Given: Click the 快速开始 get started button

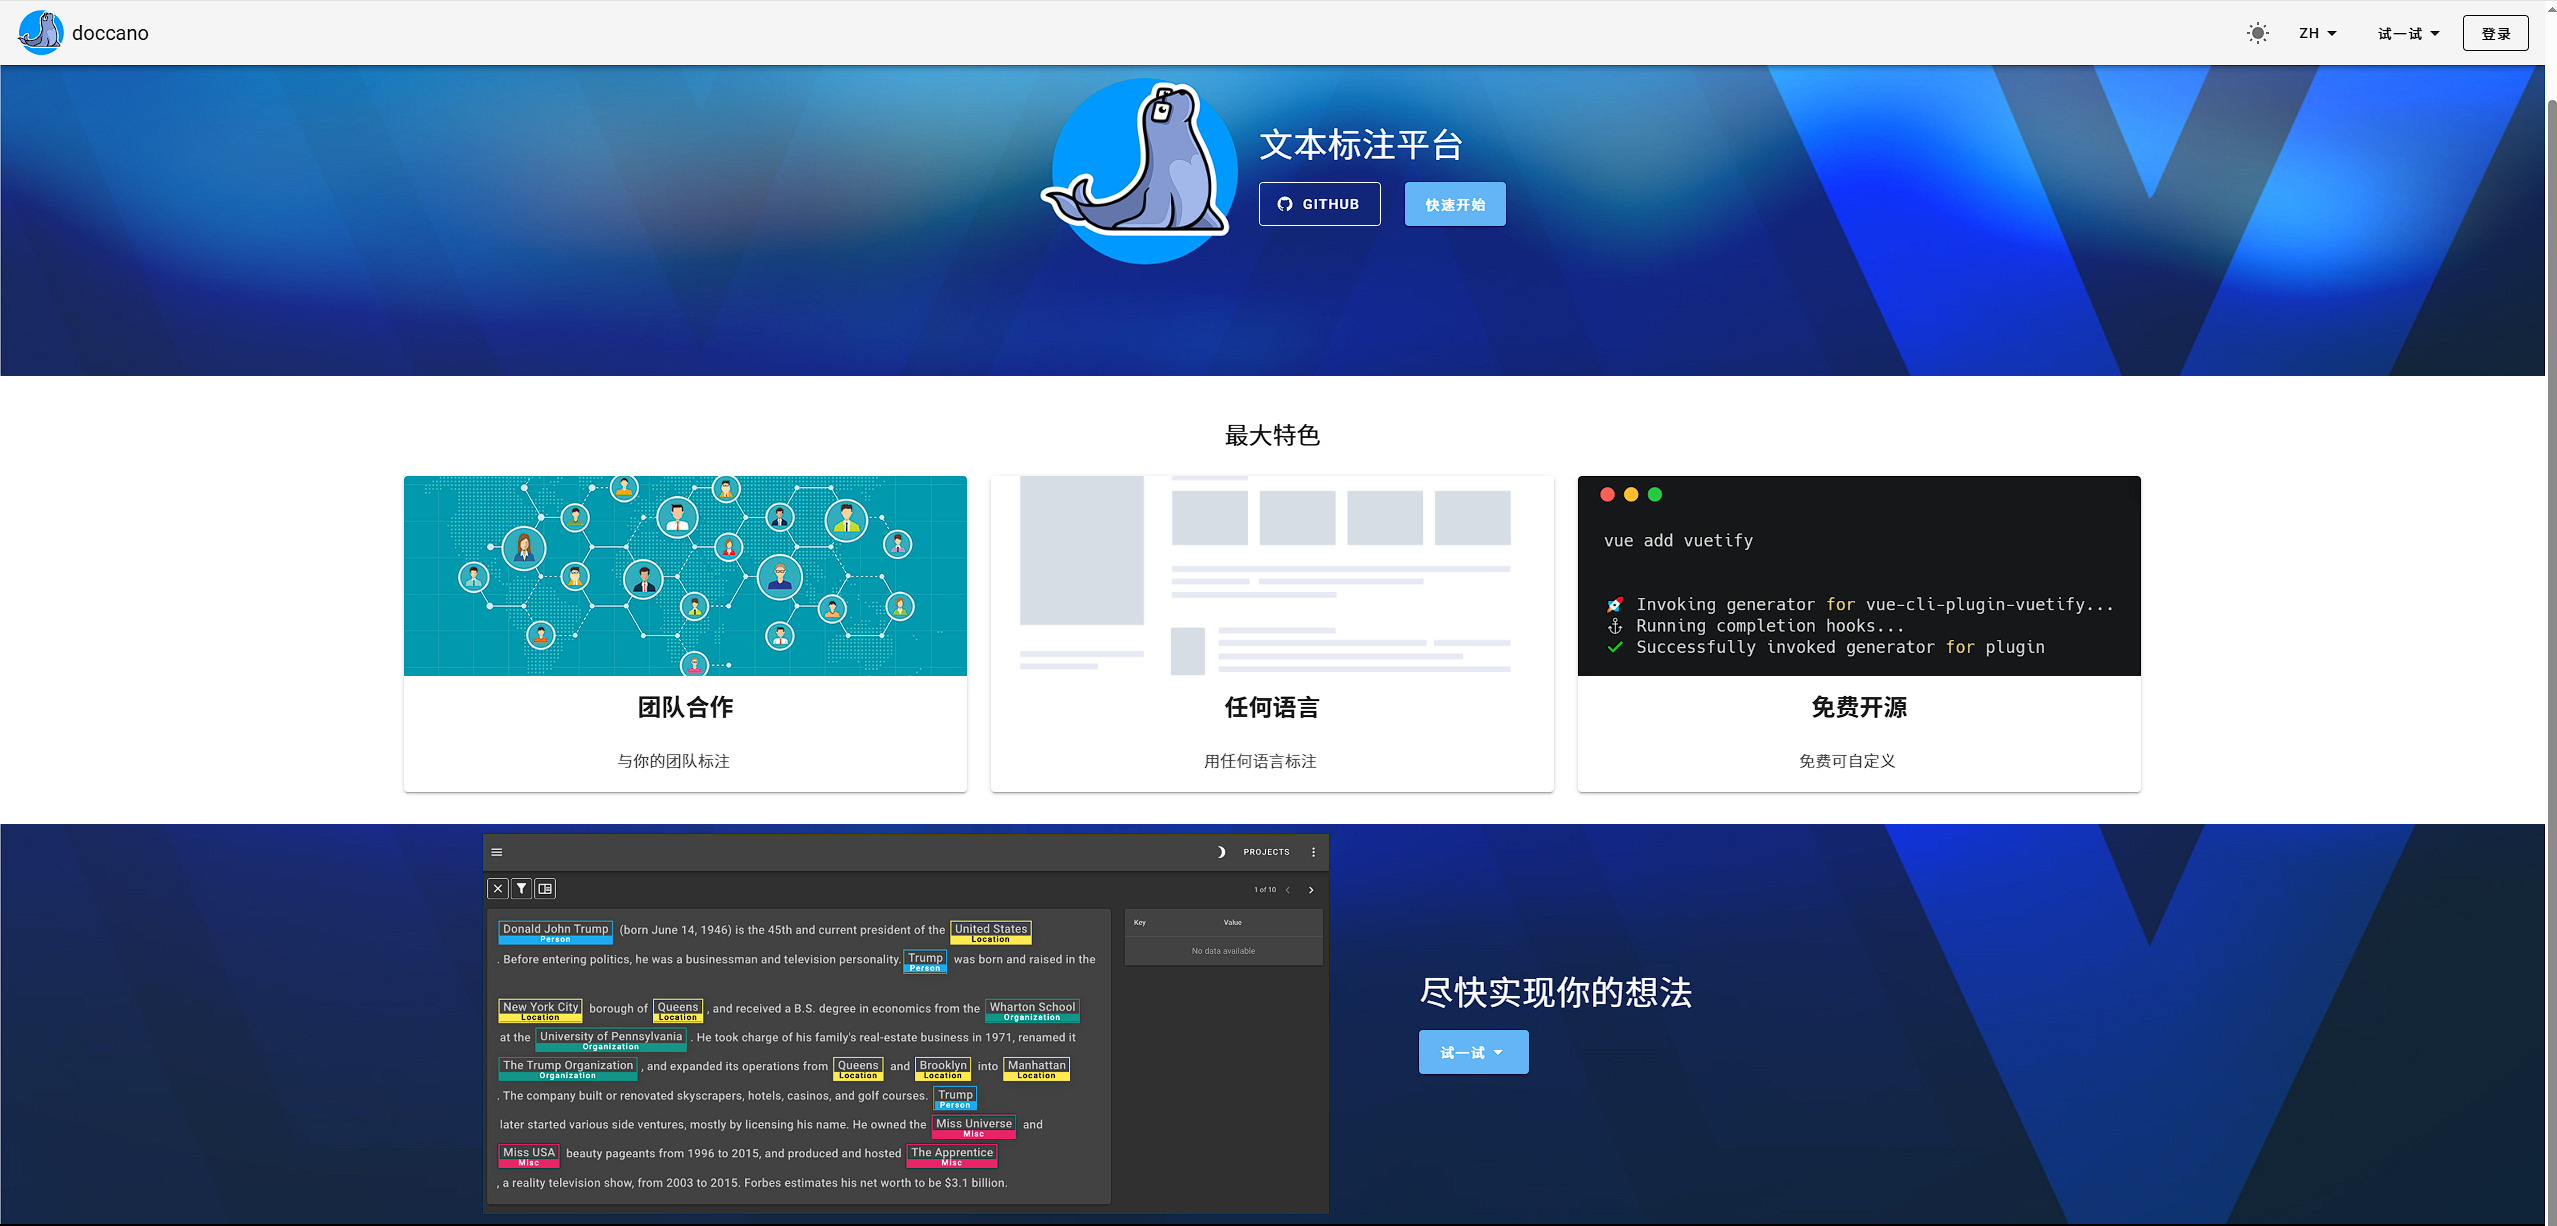Looking at the screenshot, I should (1454, 204).
